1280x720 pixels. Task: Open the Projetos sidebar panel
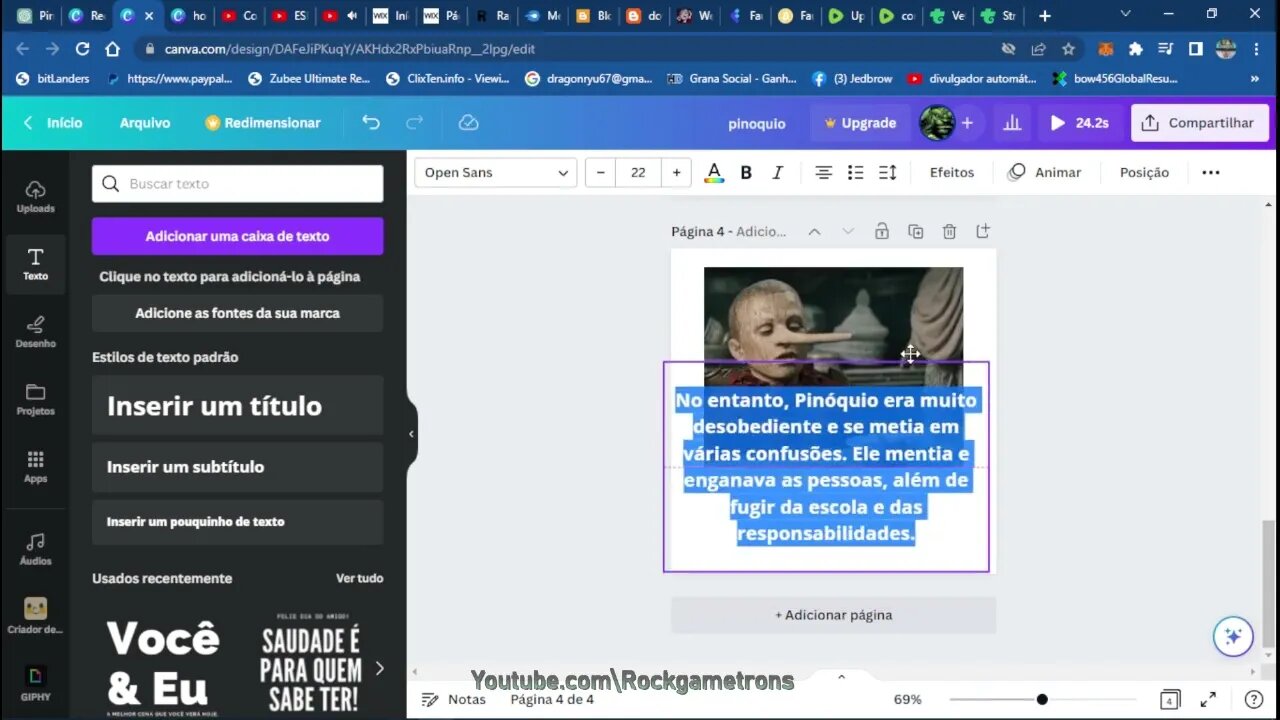[35, 399]
